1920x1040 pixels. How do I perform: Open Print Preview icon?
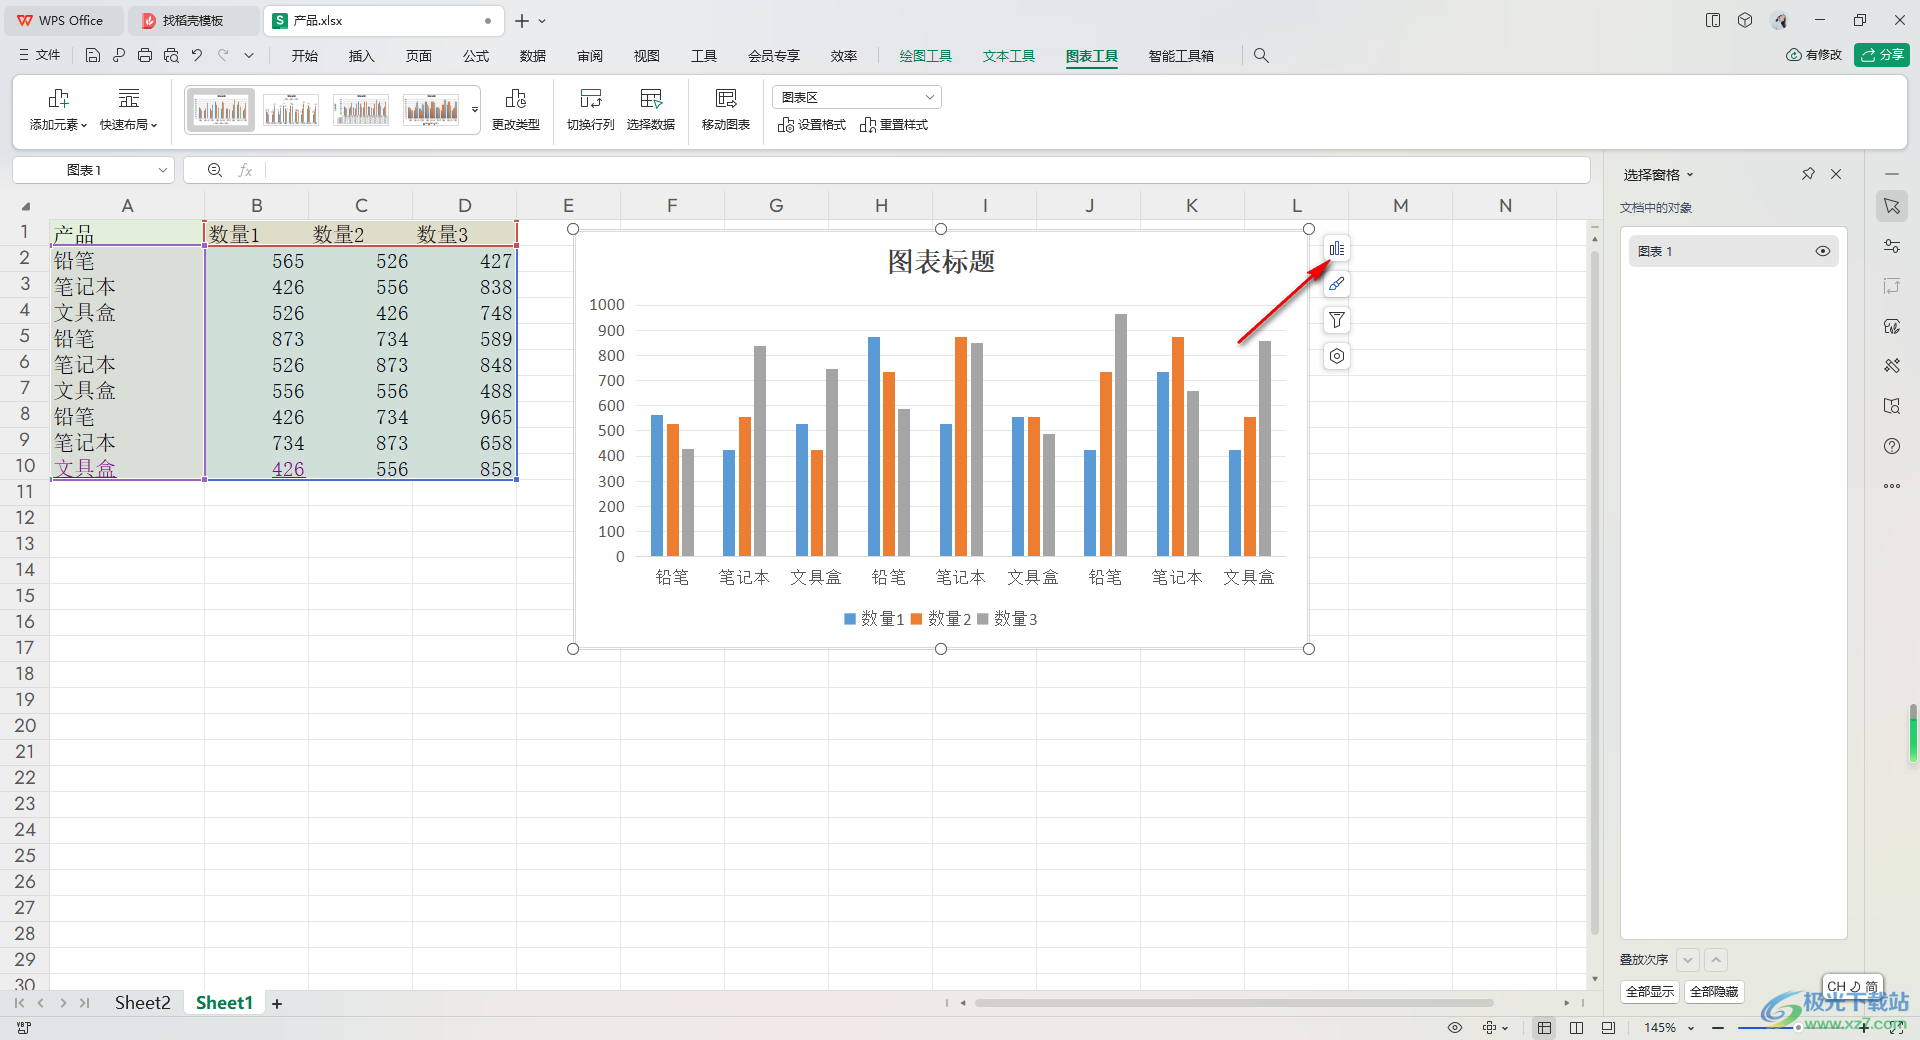(x=171, y=56)
